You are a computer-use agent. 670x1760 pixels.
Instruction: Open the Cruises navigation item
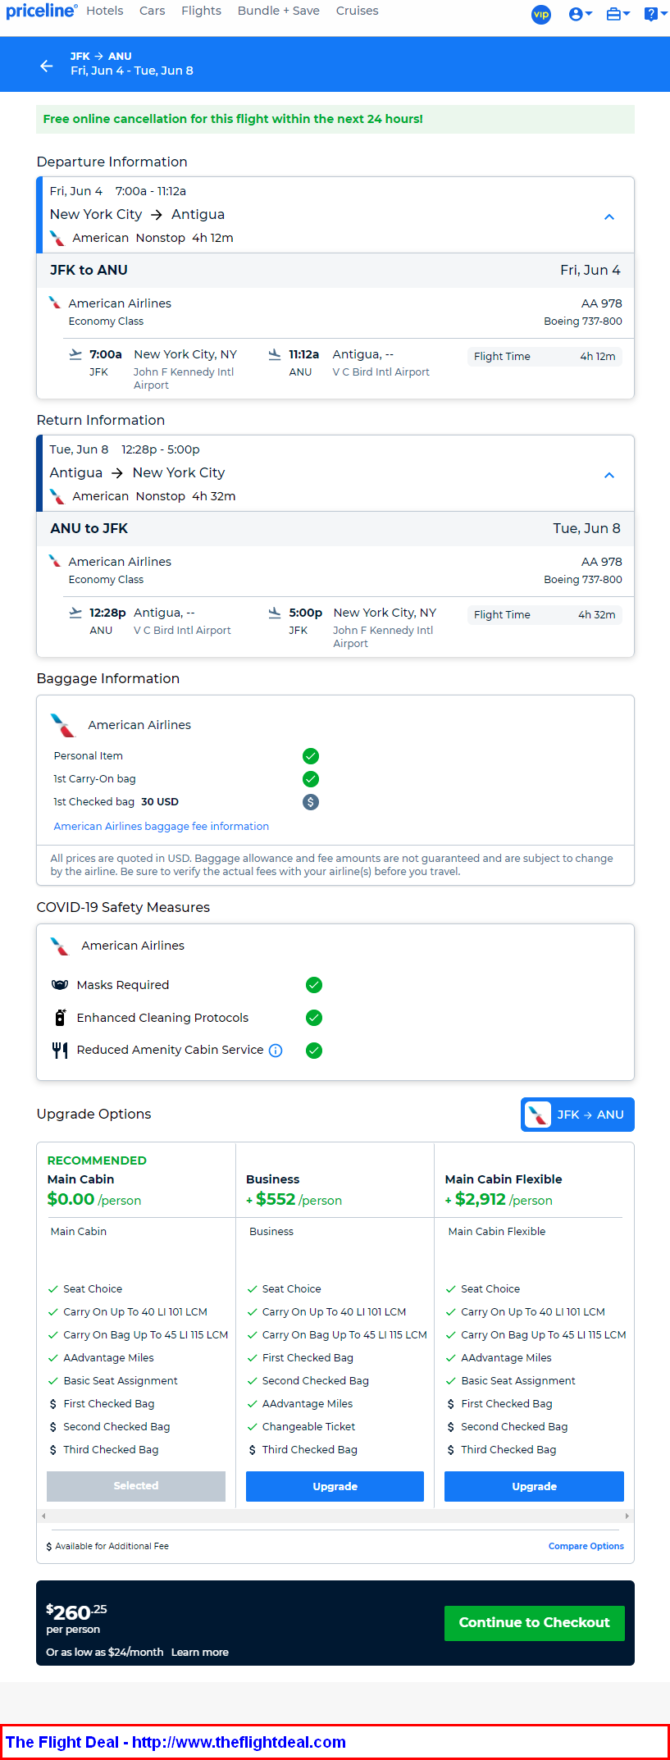[357, 11]
